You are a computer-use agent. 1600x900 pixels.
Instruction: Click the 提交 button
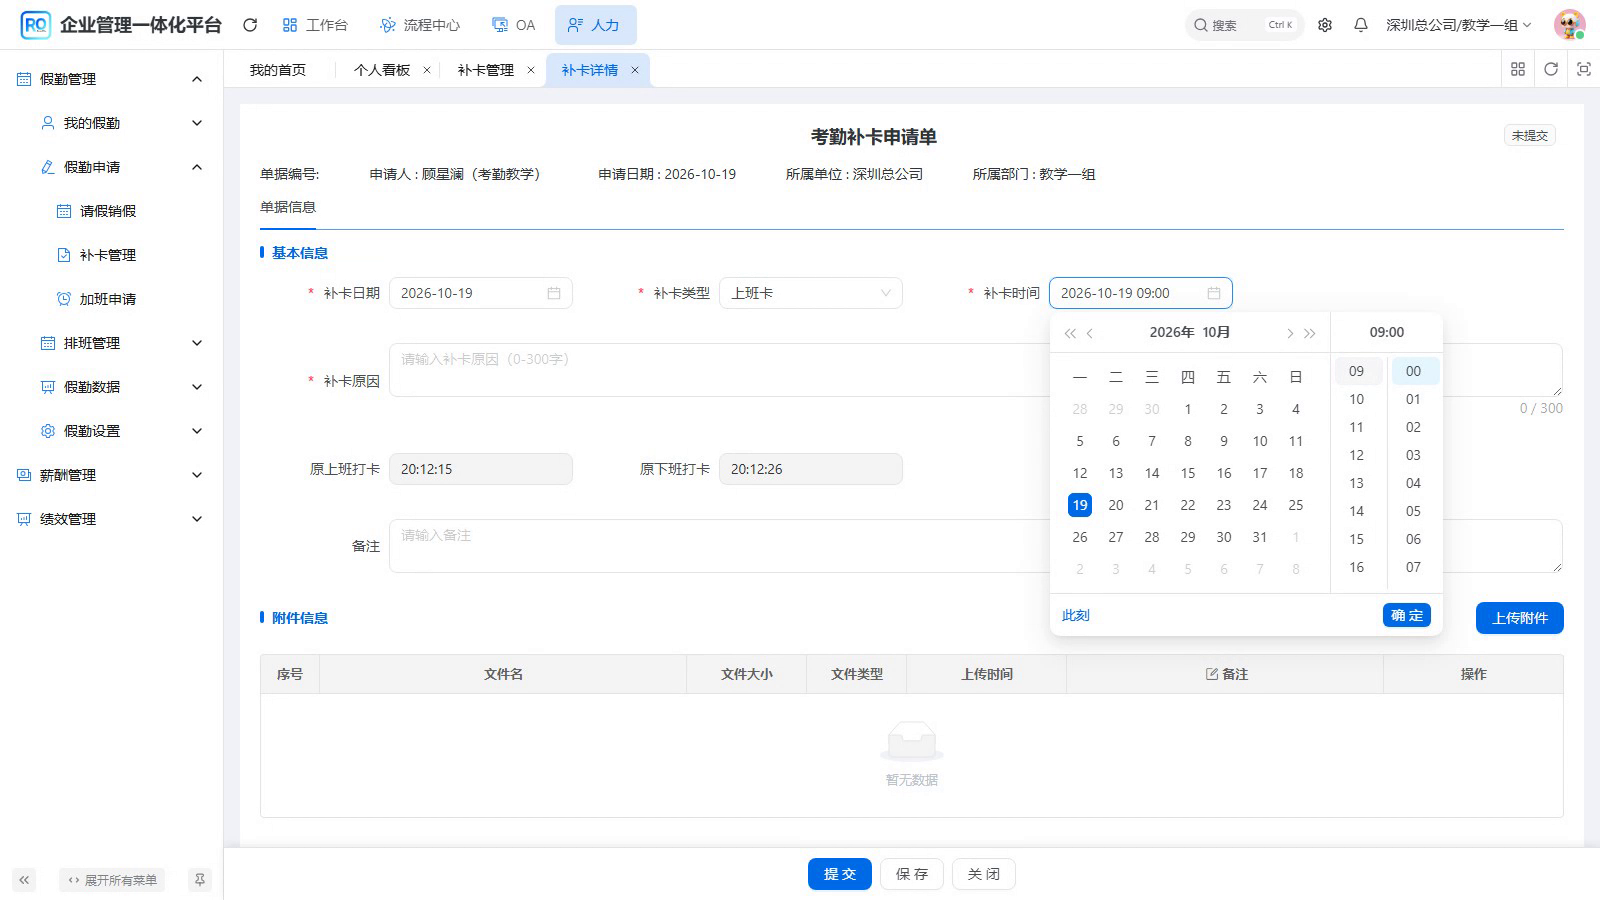[840, 874]
